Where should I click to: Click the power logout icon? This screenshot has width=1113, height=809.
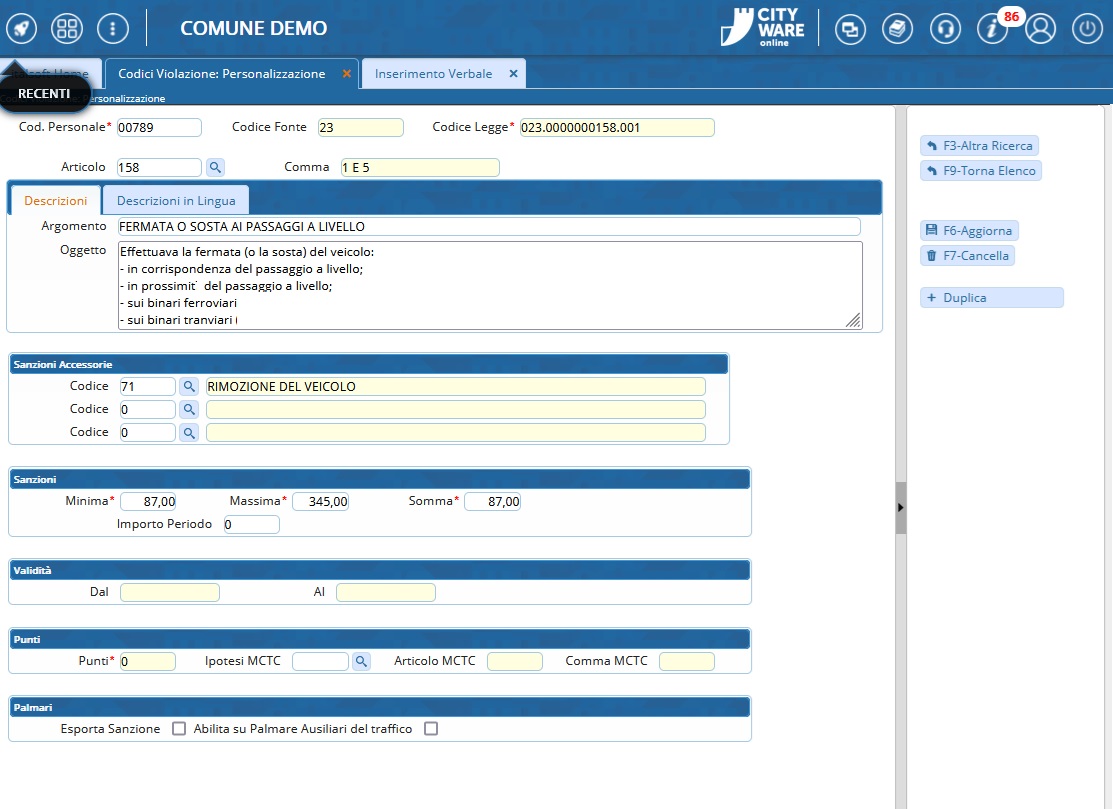[x=1088, y=29]
